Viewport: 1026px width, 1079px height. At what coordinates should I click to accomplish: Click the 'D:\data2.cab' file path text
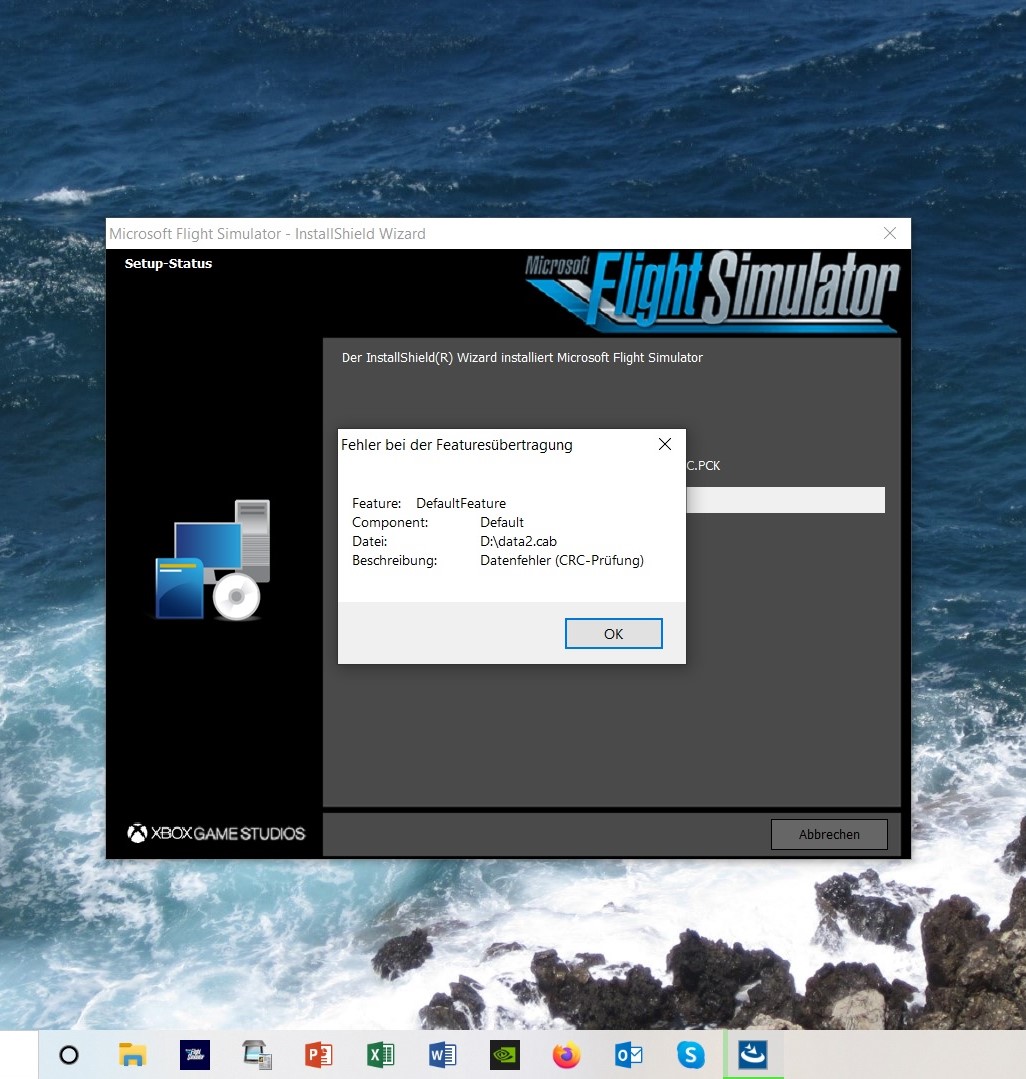pyautogui.click(x=518, y=542)
